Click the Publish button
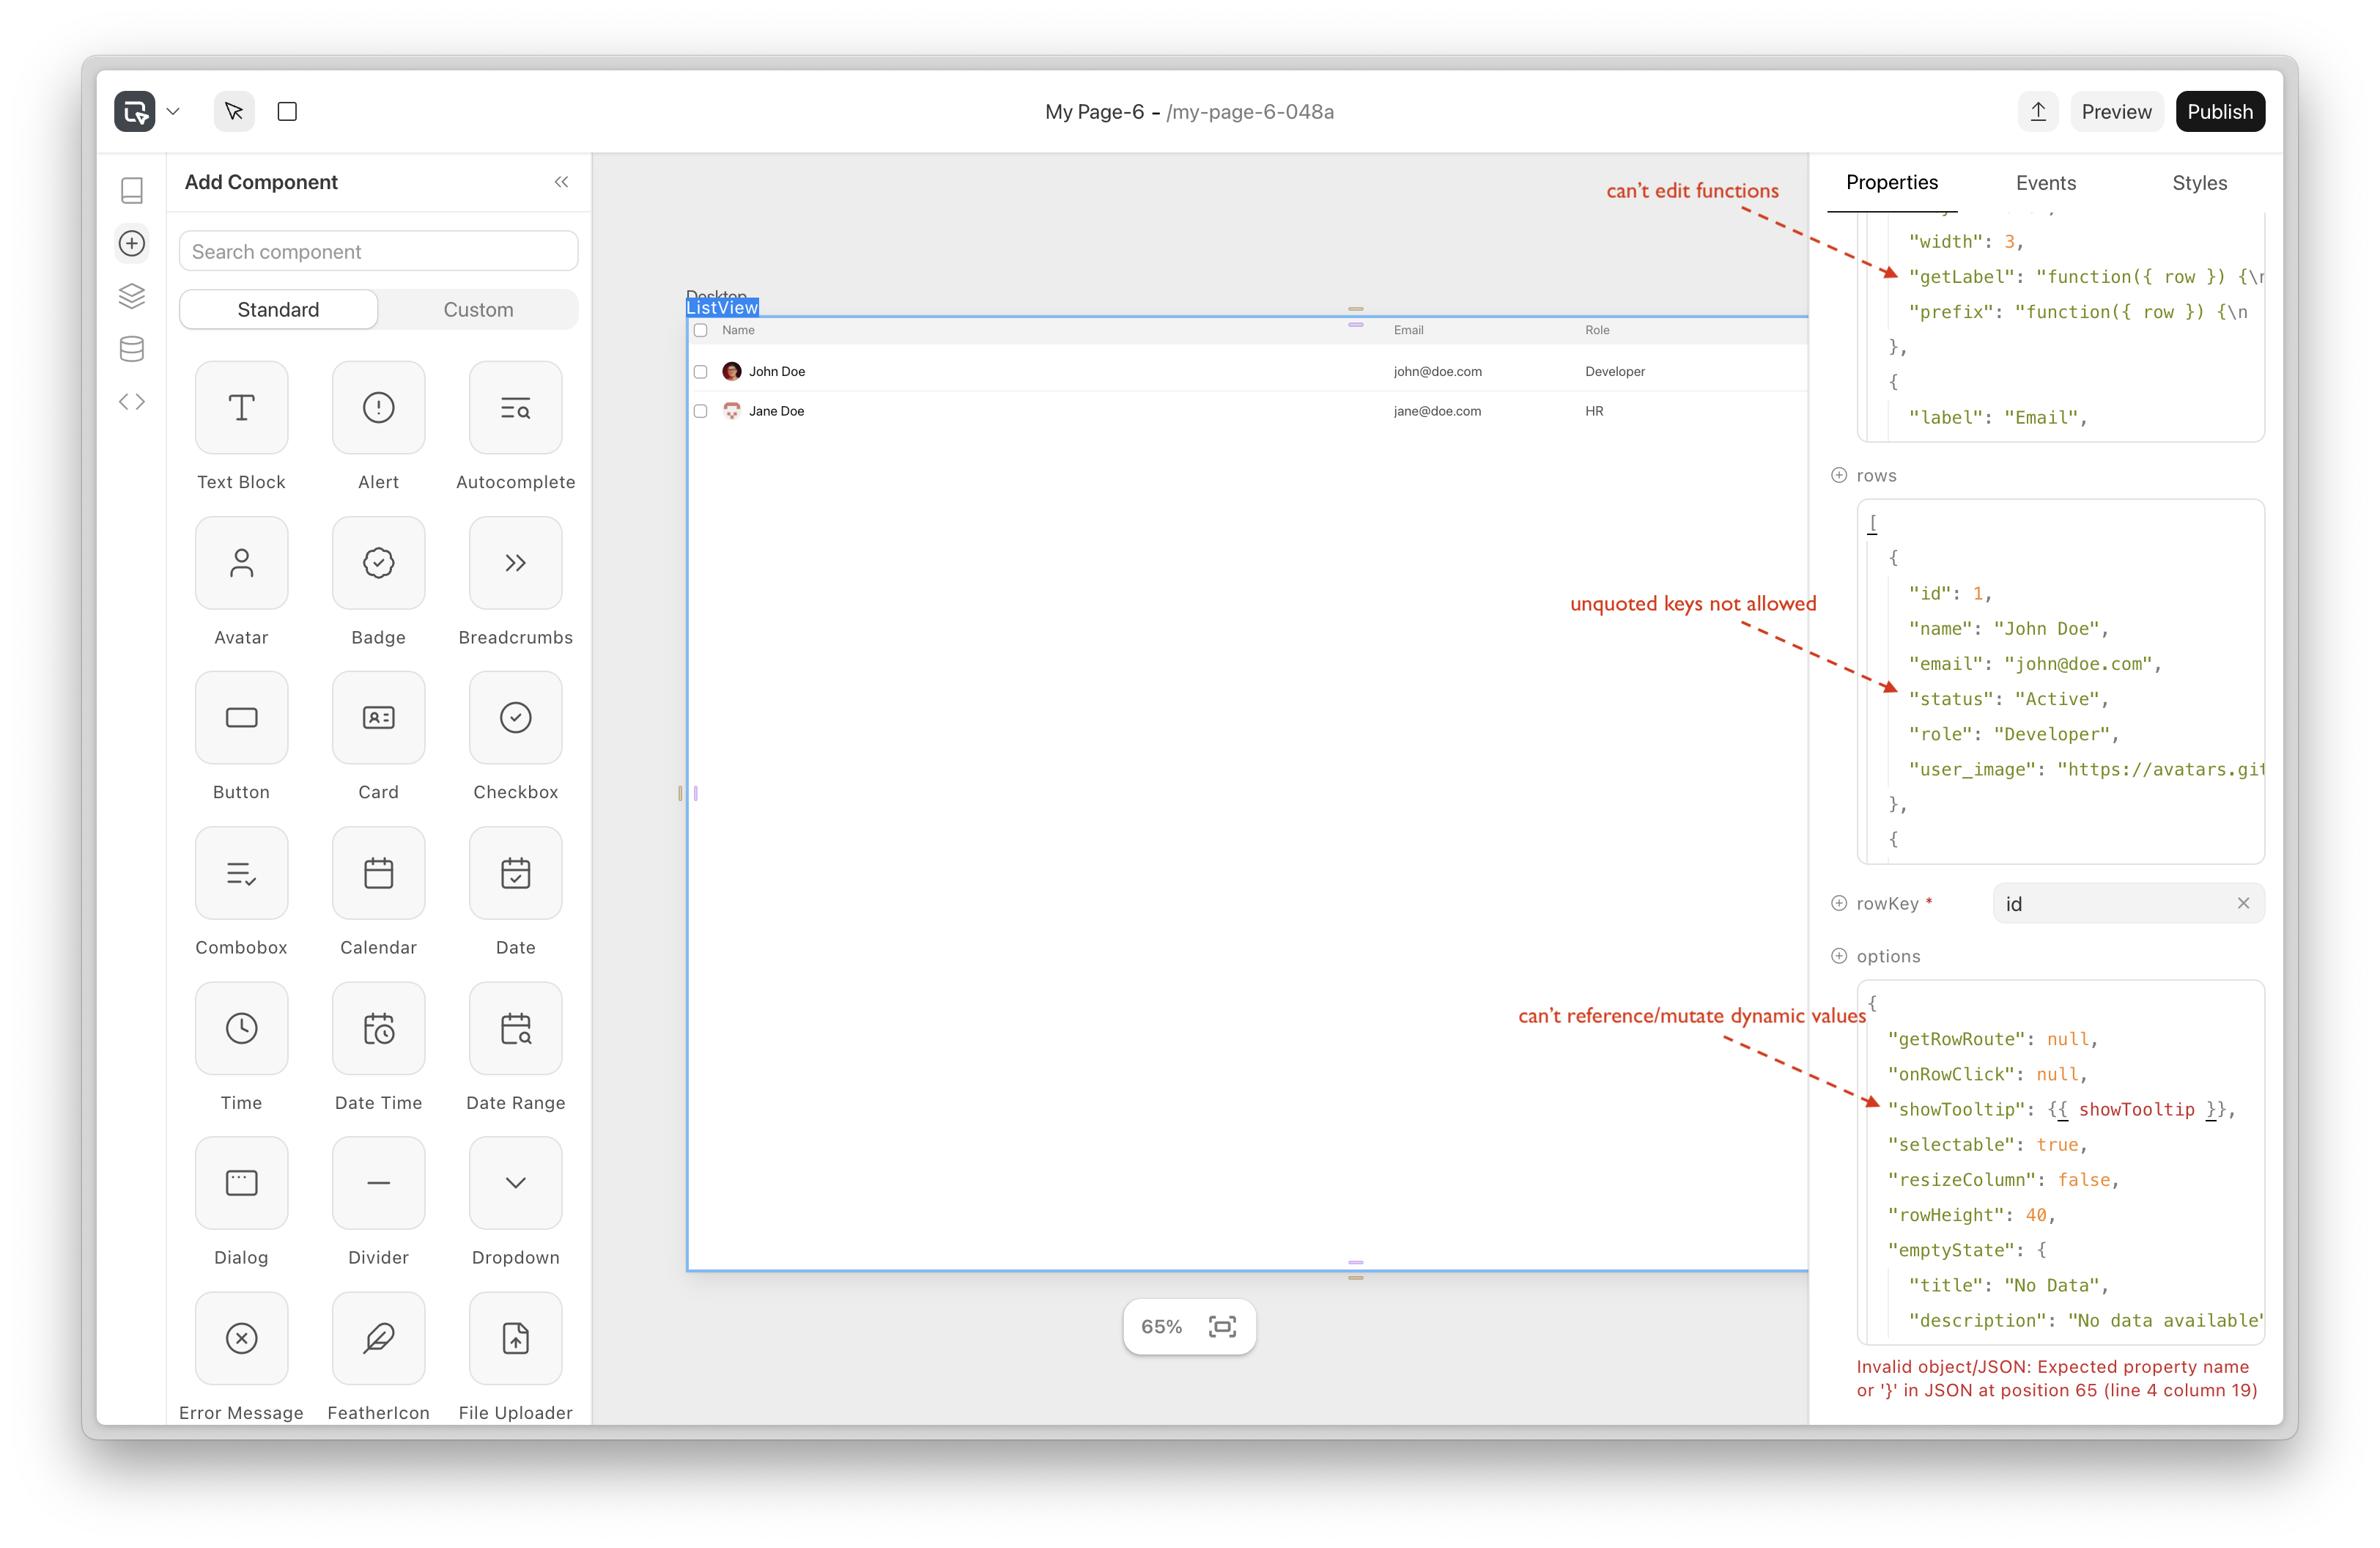Viewport: 2380px width, 1548px height. point(2219,111)
